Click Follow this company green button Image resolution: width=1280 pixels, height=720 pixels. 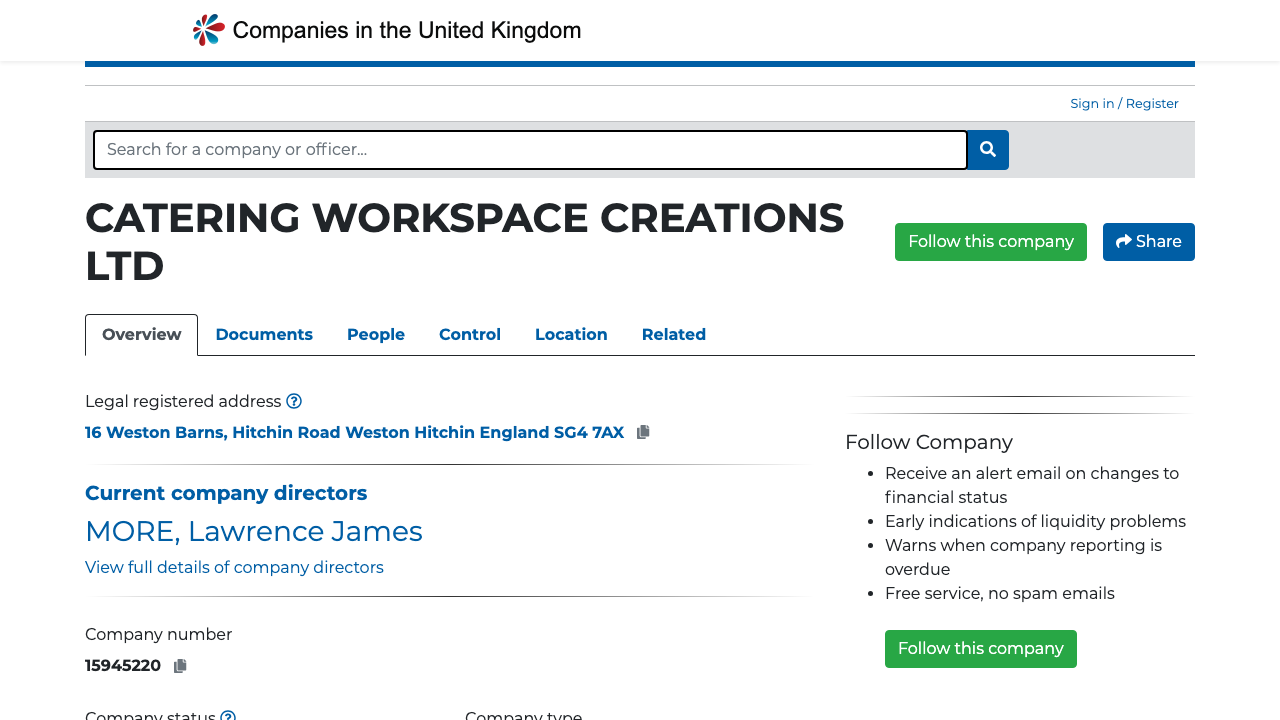(x=990, y=241)
